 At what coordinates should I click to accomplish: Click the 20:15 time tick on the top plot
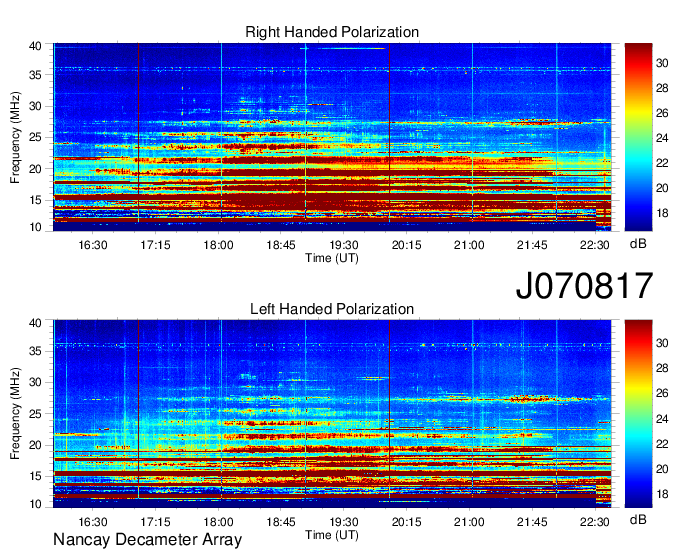coord(406,245)
